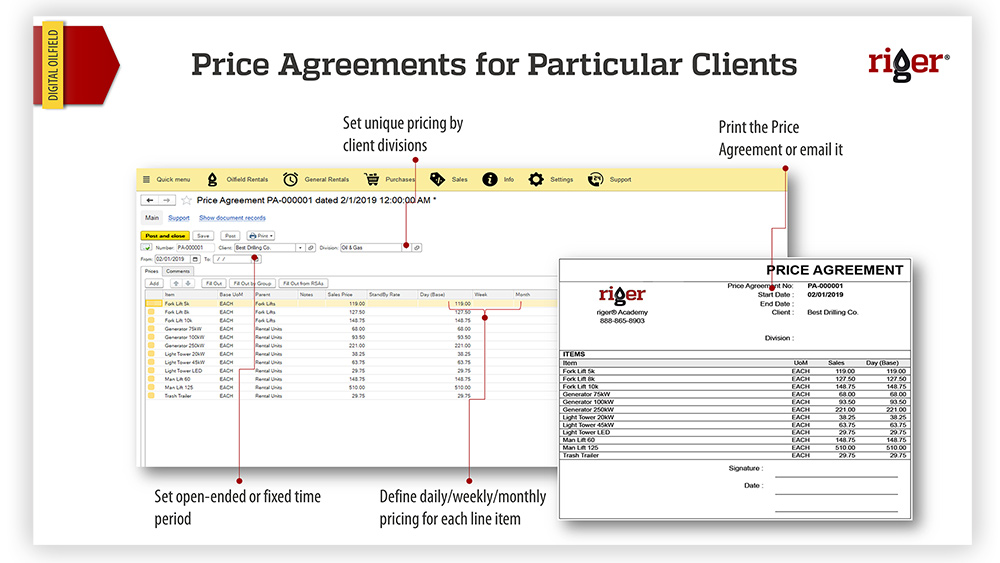Open the Print dropdown button
The image size is (1000, 563).
click(x=260, y=235)
